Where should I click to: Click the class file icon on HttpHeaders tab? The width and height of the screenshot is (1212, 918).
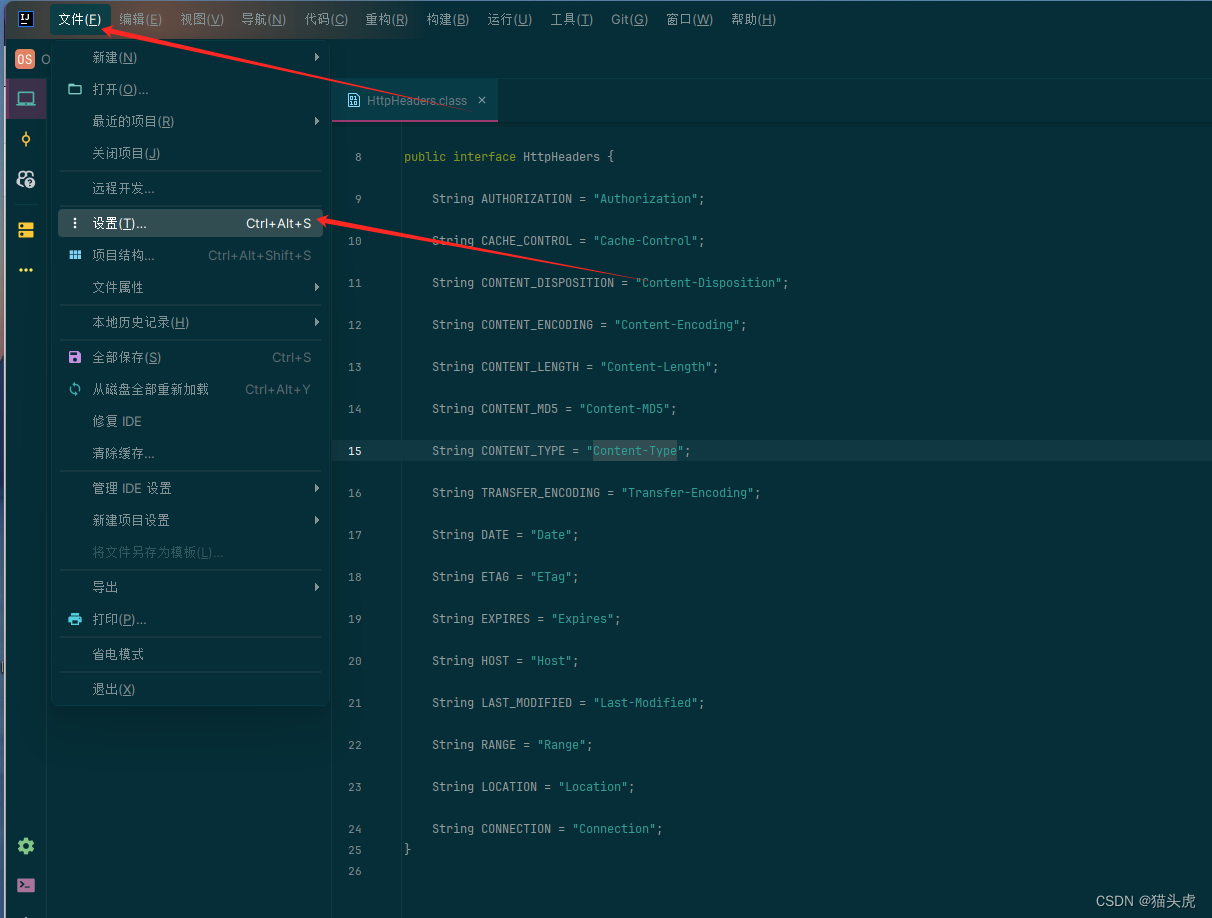click(353, 100)
